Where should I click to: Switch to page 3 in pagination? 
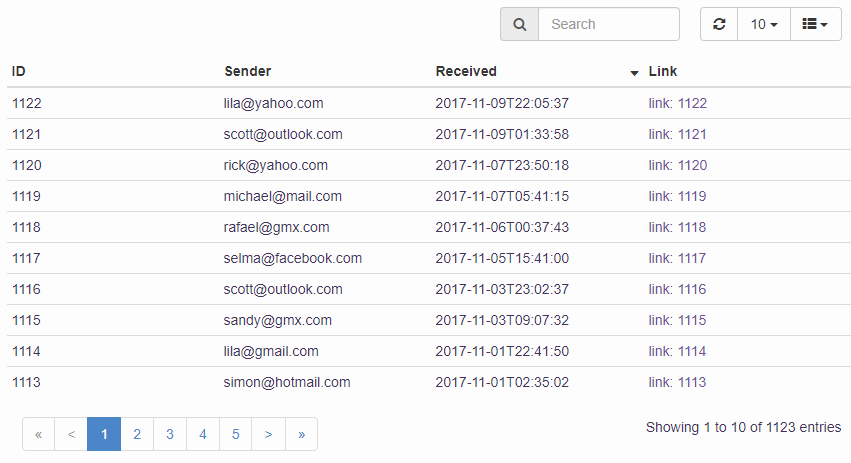pyautogui.click(x=170, y=434)
